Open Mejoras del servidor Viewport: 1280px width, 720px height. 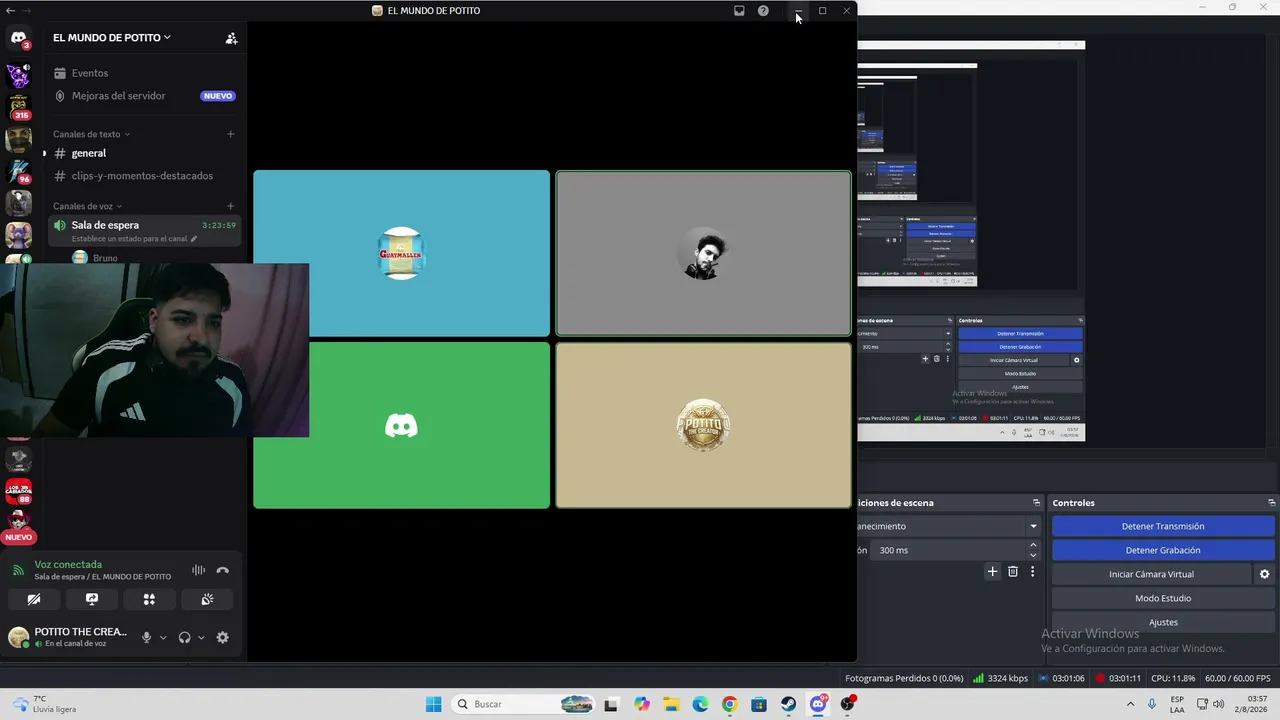[x=145, y=96]
